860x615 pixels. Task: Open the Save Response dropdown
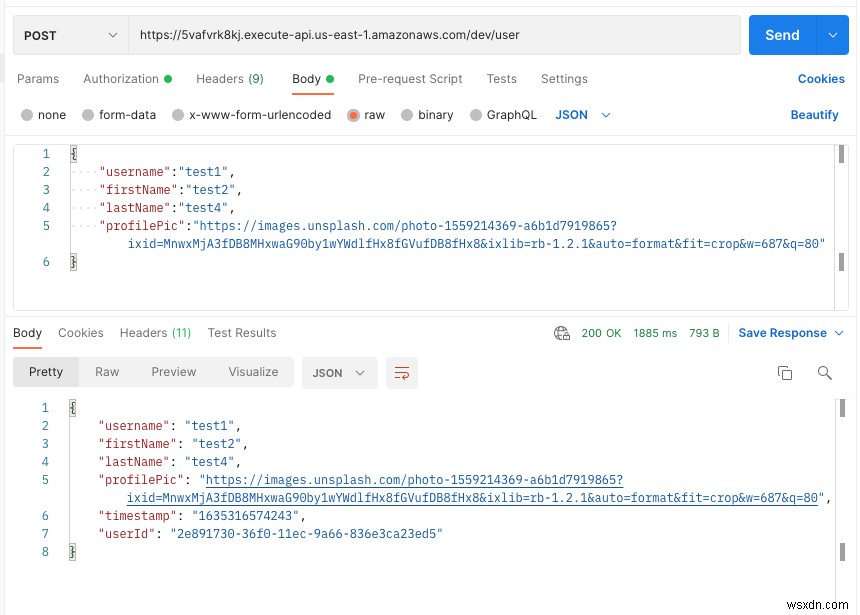click(x=784, y=333)
